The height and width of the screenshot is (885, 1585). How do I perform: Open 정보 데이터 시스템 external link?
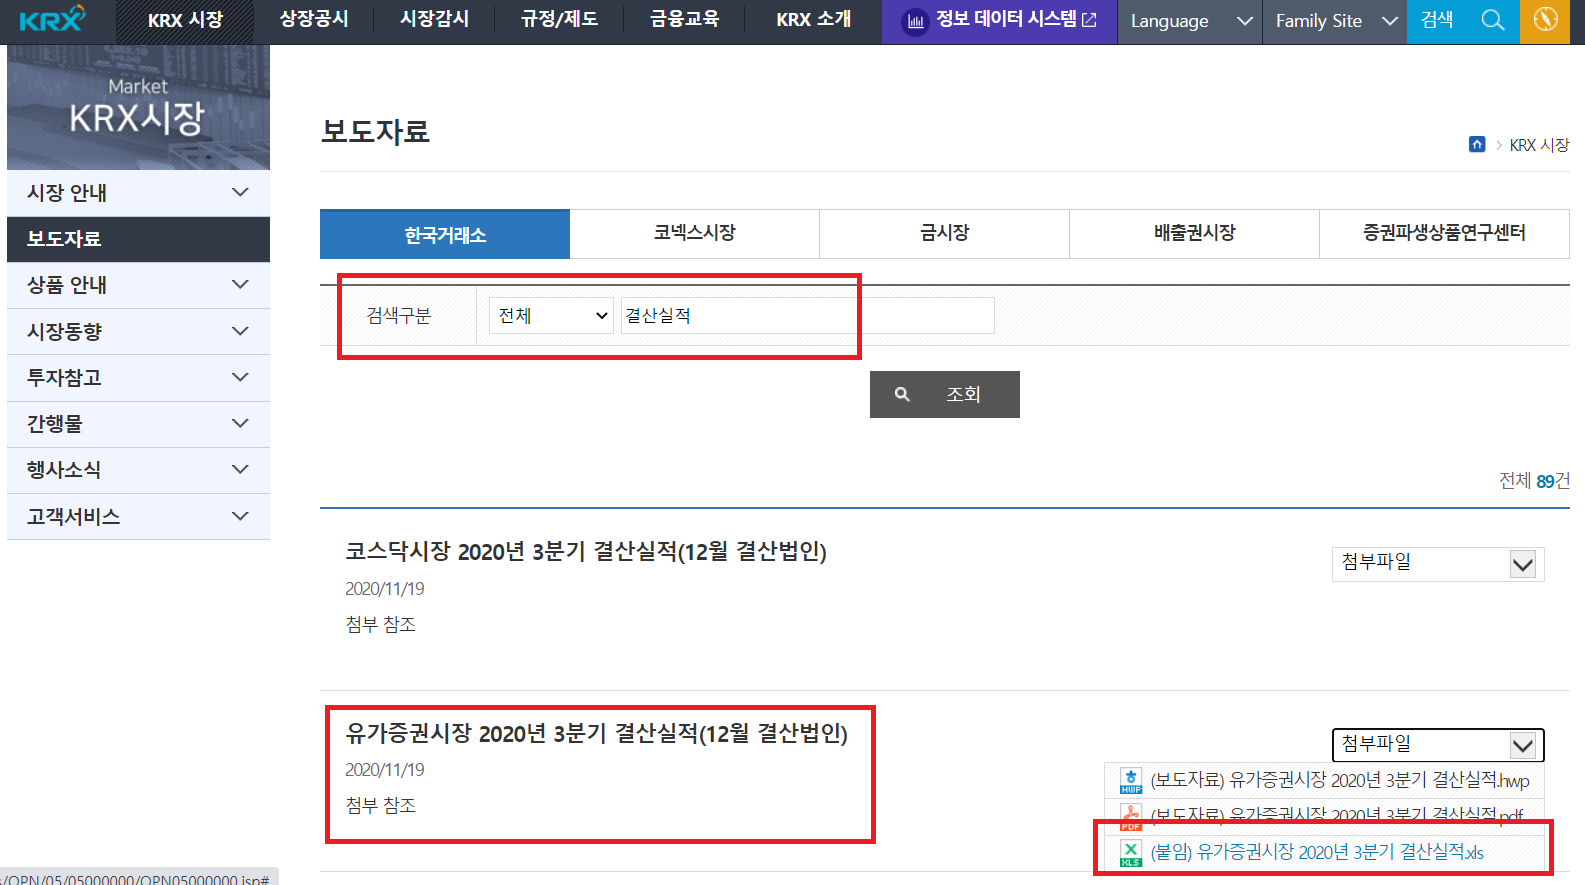(1000, 20)
